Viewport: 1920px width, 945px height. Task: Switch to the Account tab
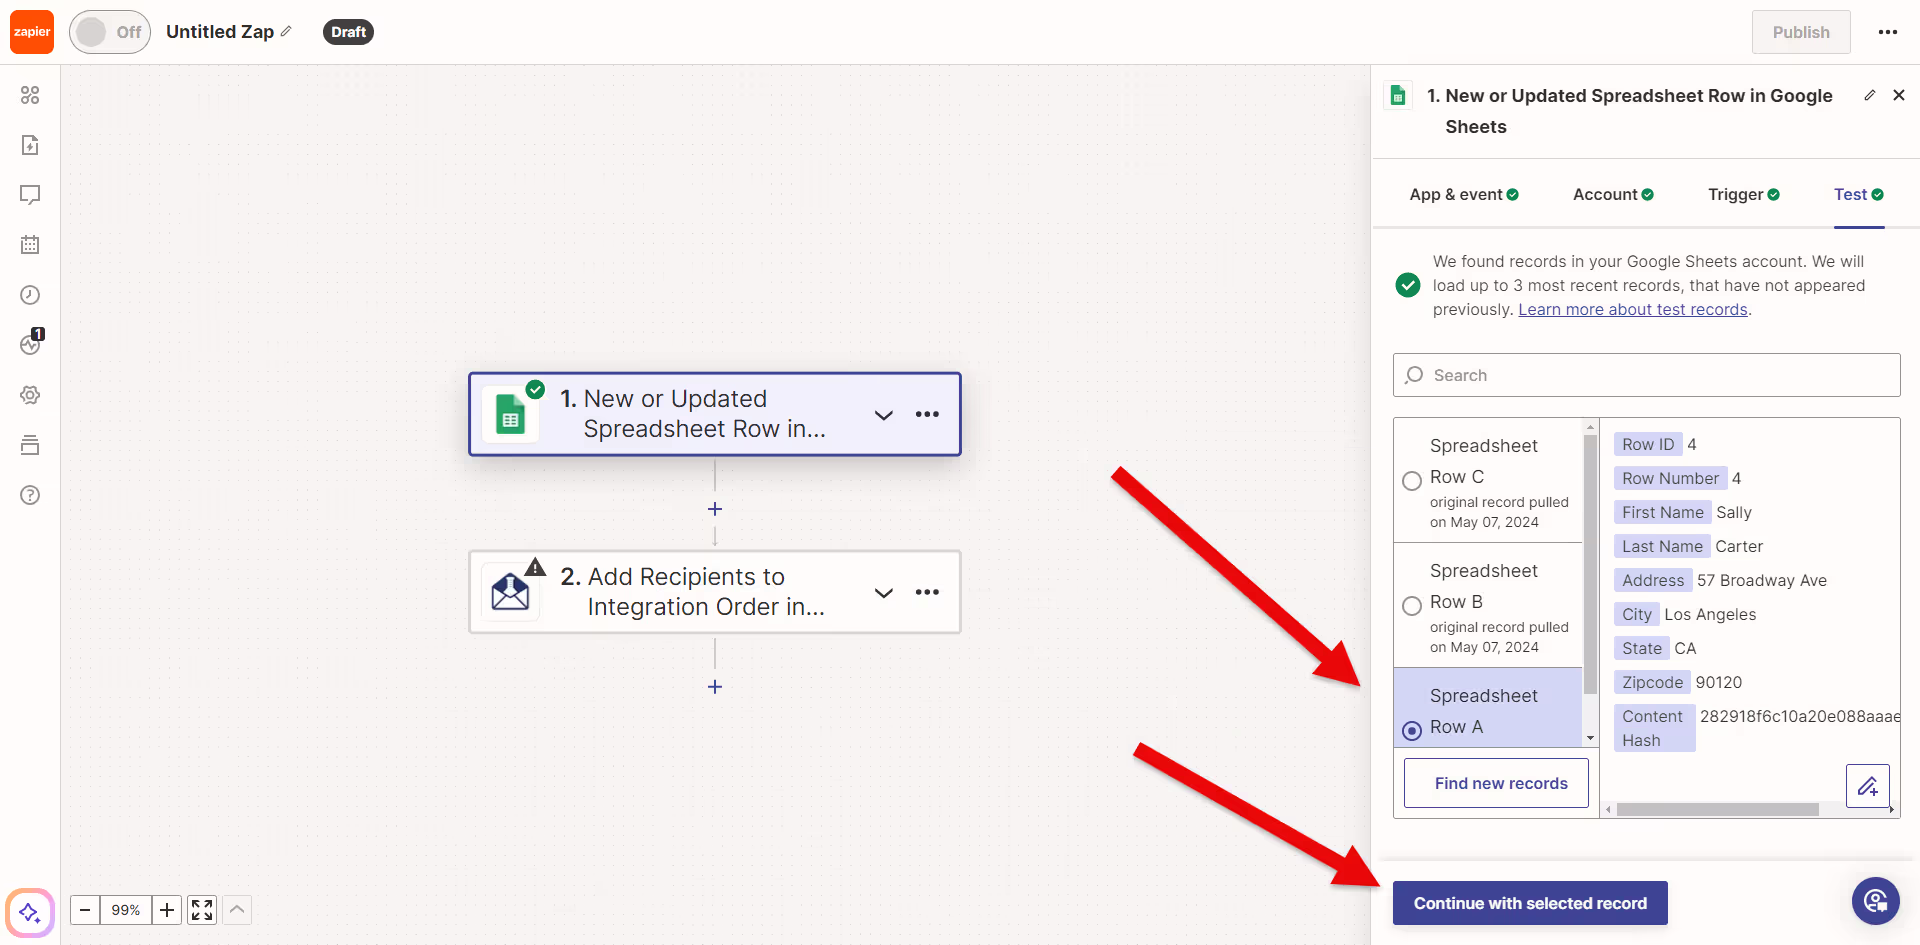click(x=1613, y=194)
